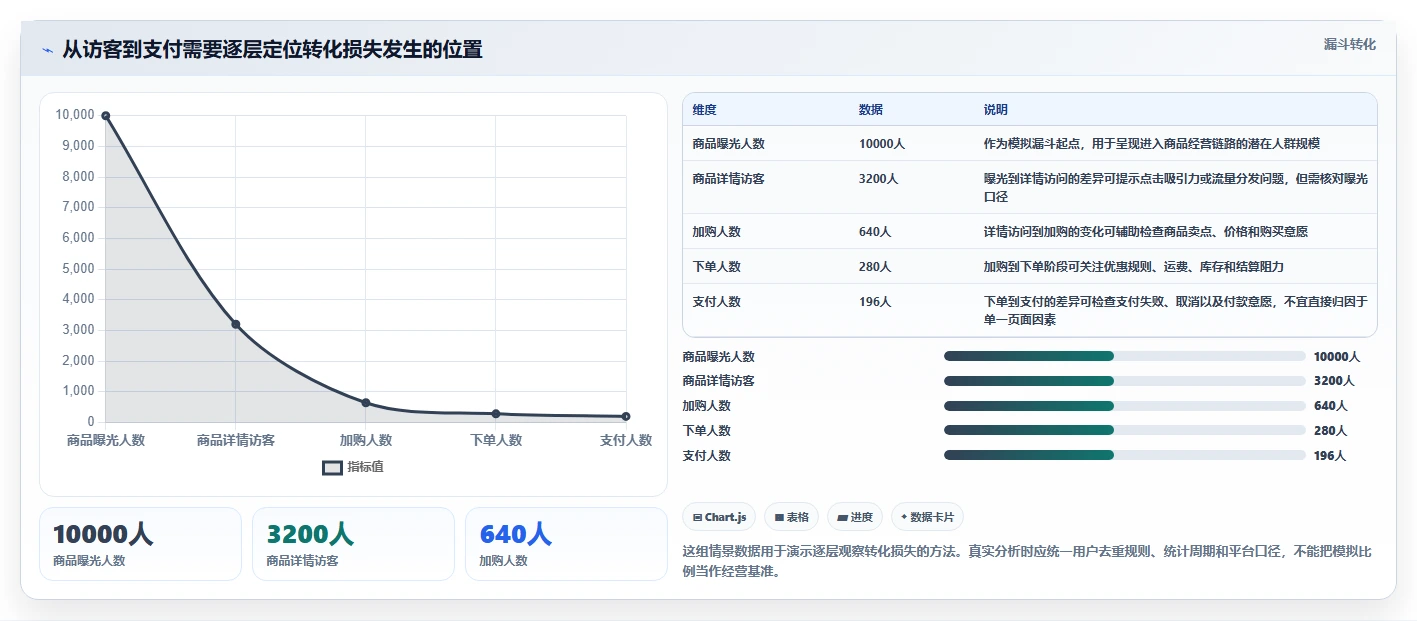Click footnote paragraph starting 这组情景数据
Viewport: 1417px width, 621px height.
point(1026,562)
